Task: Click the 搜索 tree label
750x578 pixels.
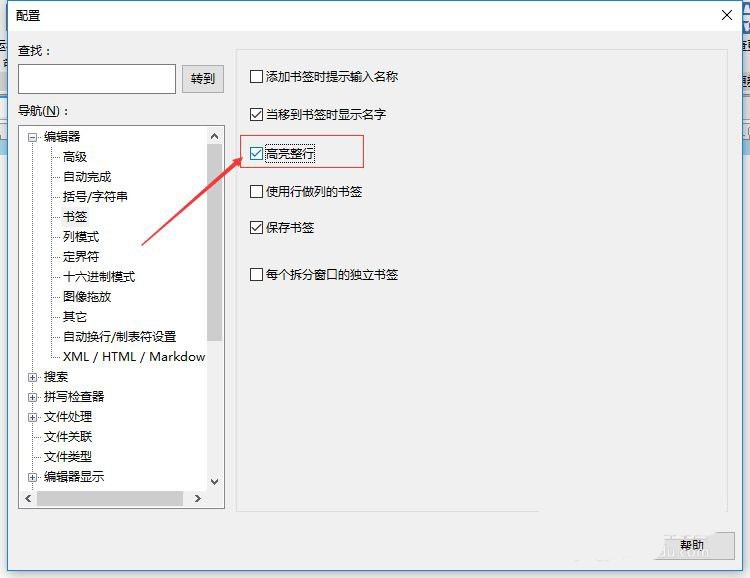Action: coord(56,377)
